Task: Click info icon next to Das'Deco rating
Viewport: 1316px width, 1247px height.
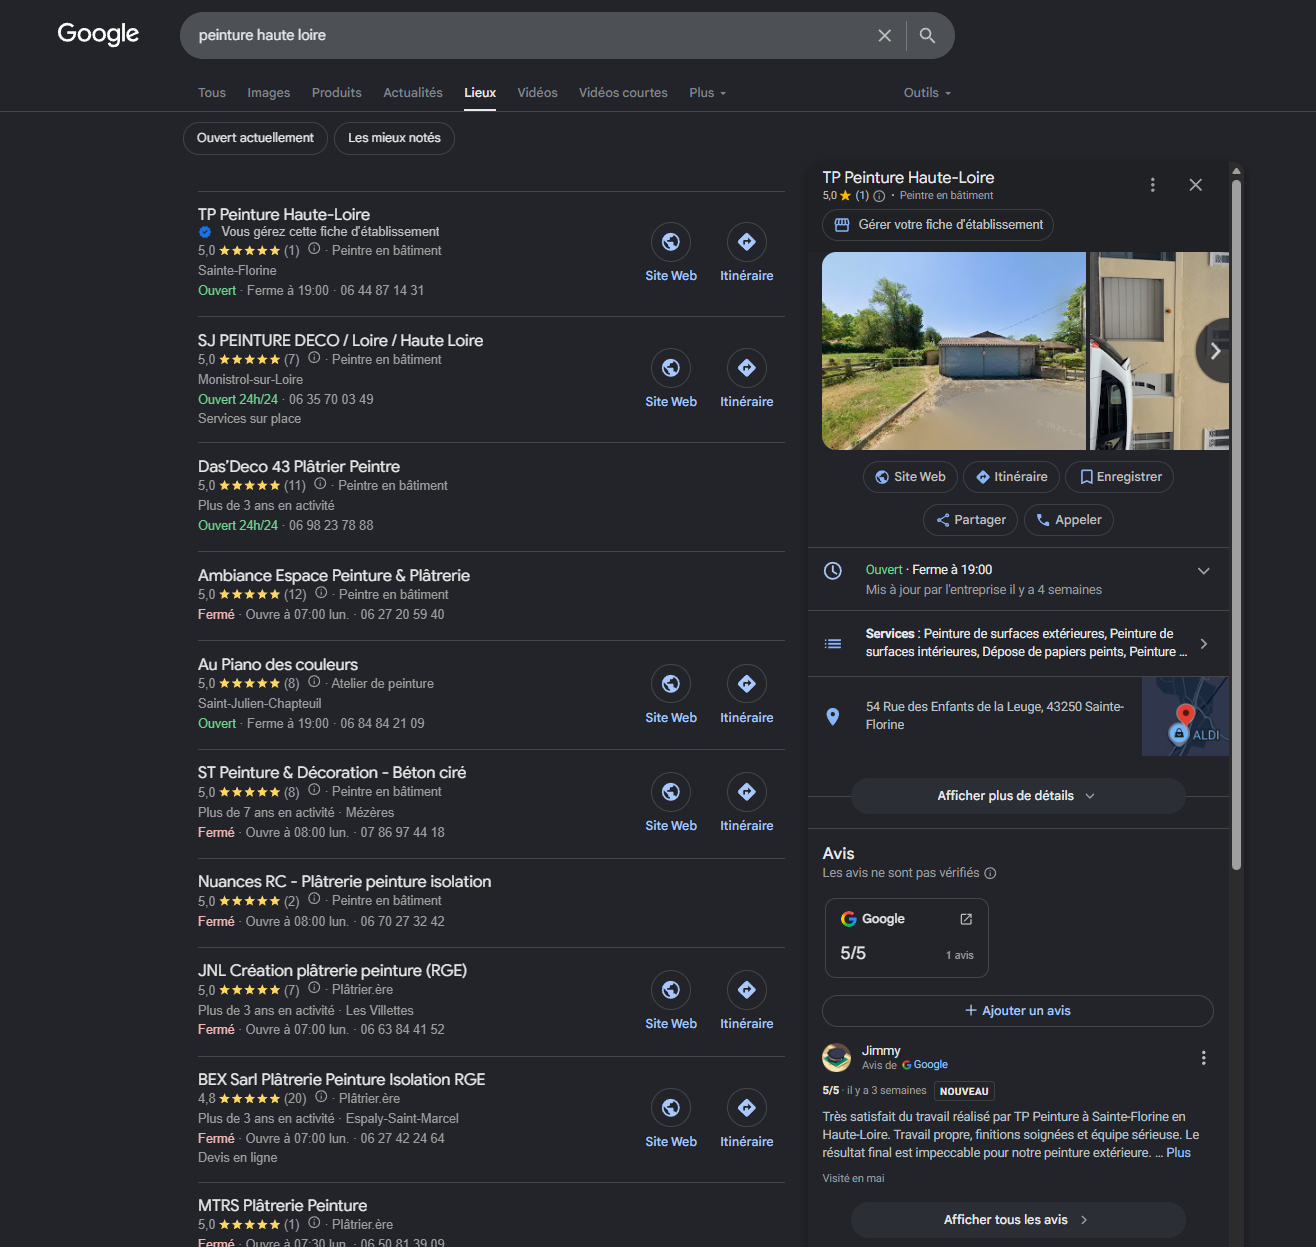Action: coord(320,484)
